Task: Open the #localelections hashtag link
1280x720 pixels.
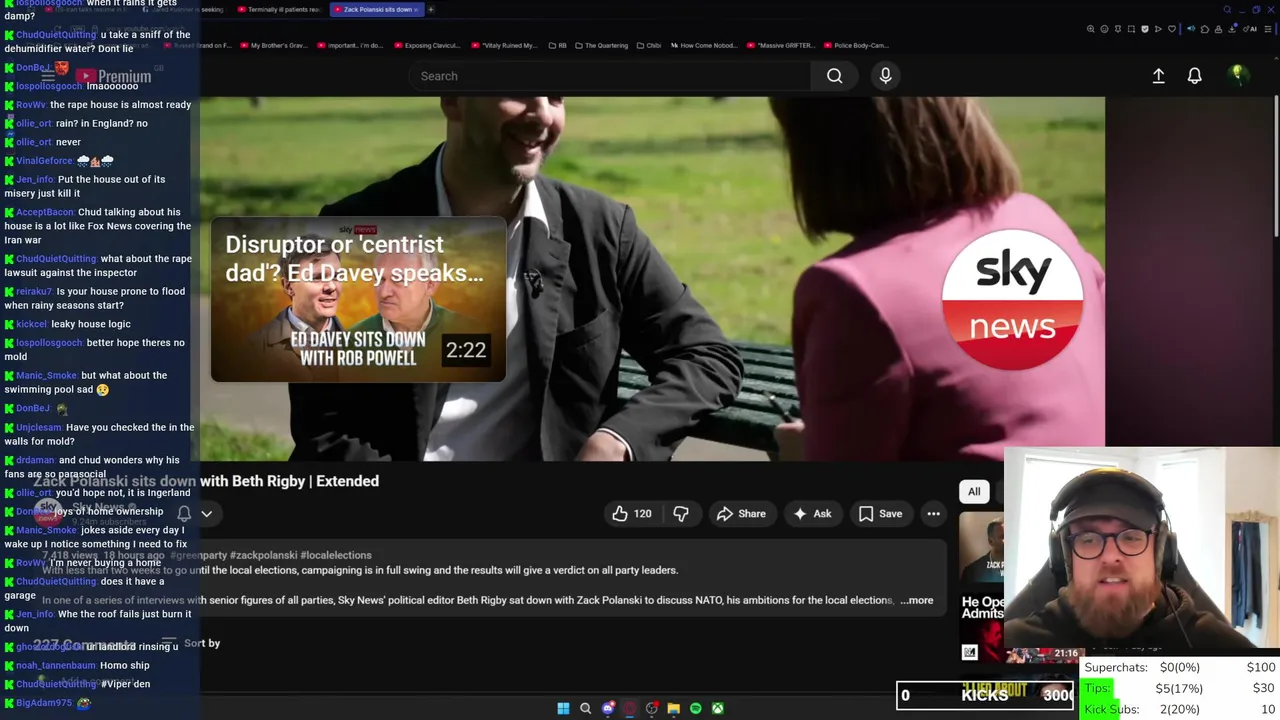Action: tap(335, 555)
